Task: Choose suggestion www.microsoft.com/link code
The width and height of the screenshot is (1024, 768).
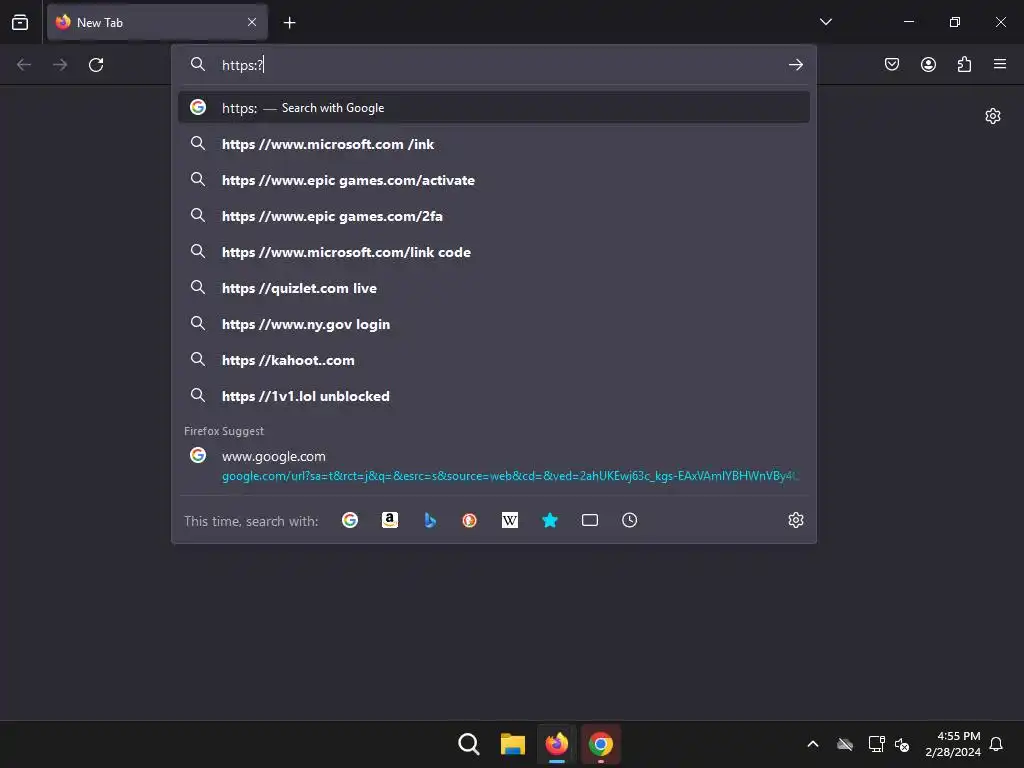Action: (494, 251)
